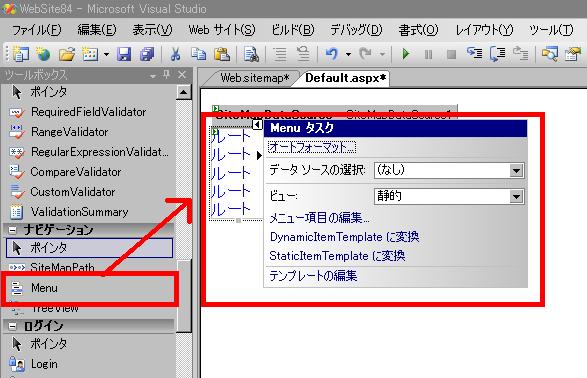587x378 pixels.
Task: Click メニュー項目の編集... link
Action: coord(319,218)
